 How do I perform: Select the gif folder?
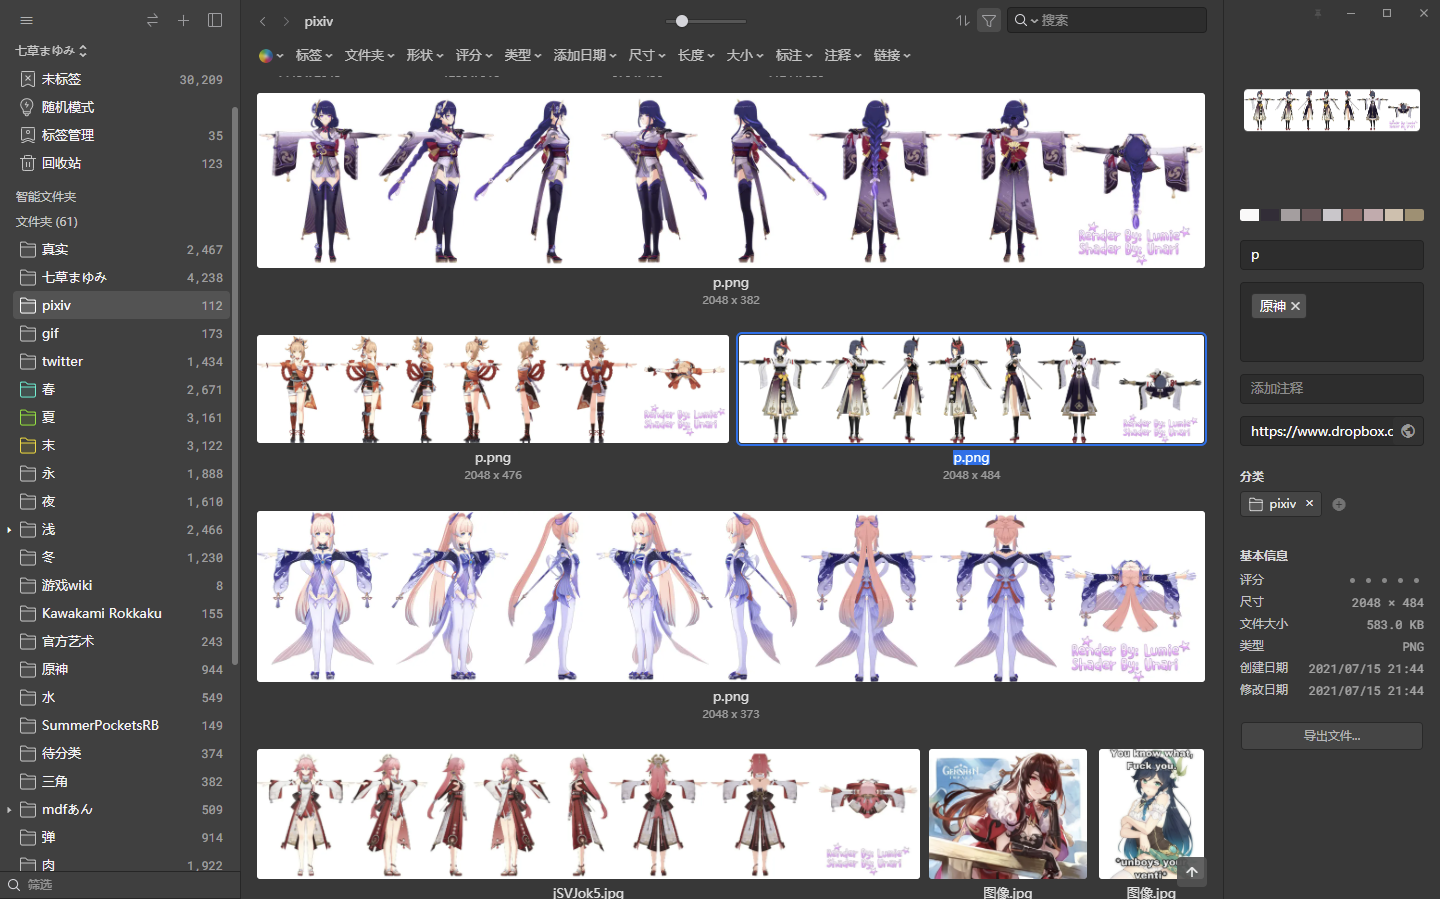[x=121, y=333]
